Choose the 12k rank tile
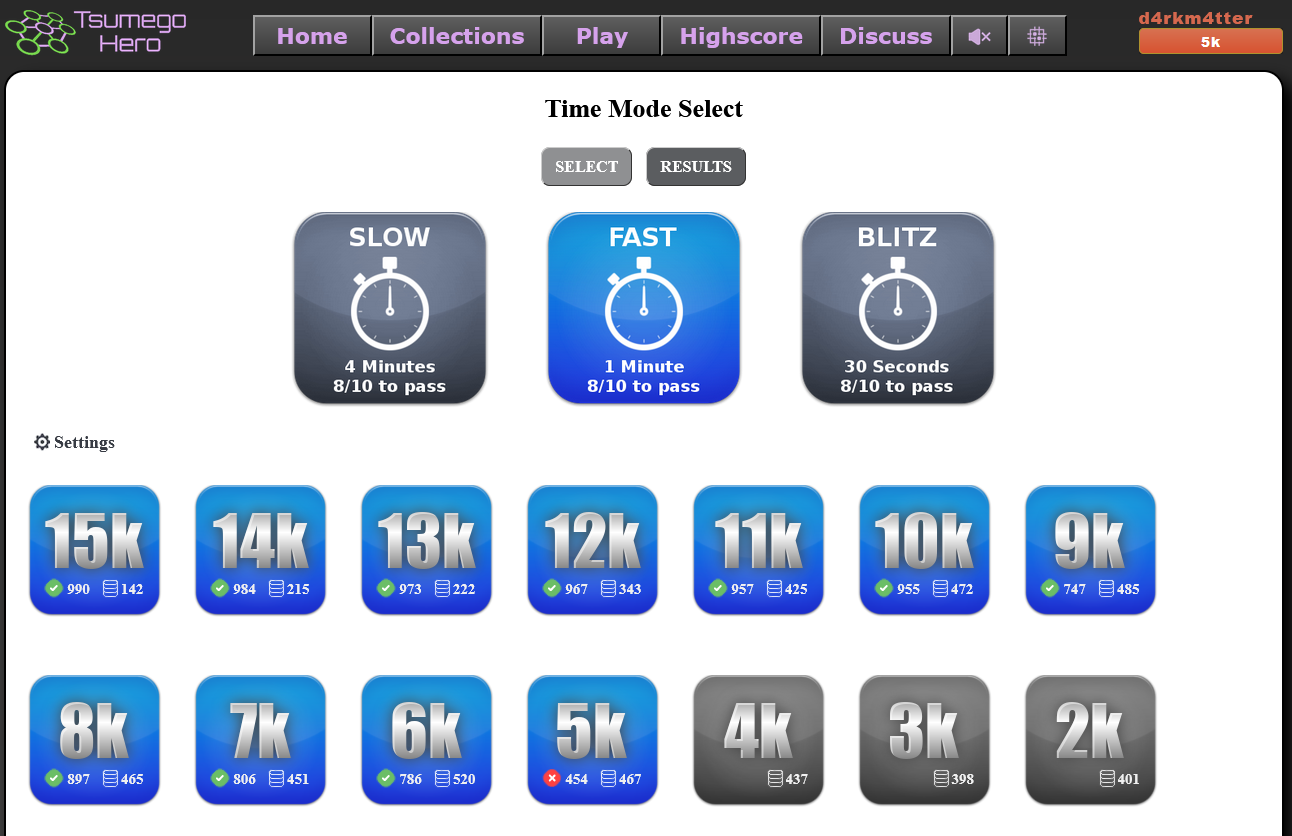Image resolution: width=1292 pixels, height=836 pixels. 592,549
